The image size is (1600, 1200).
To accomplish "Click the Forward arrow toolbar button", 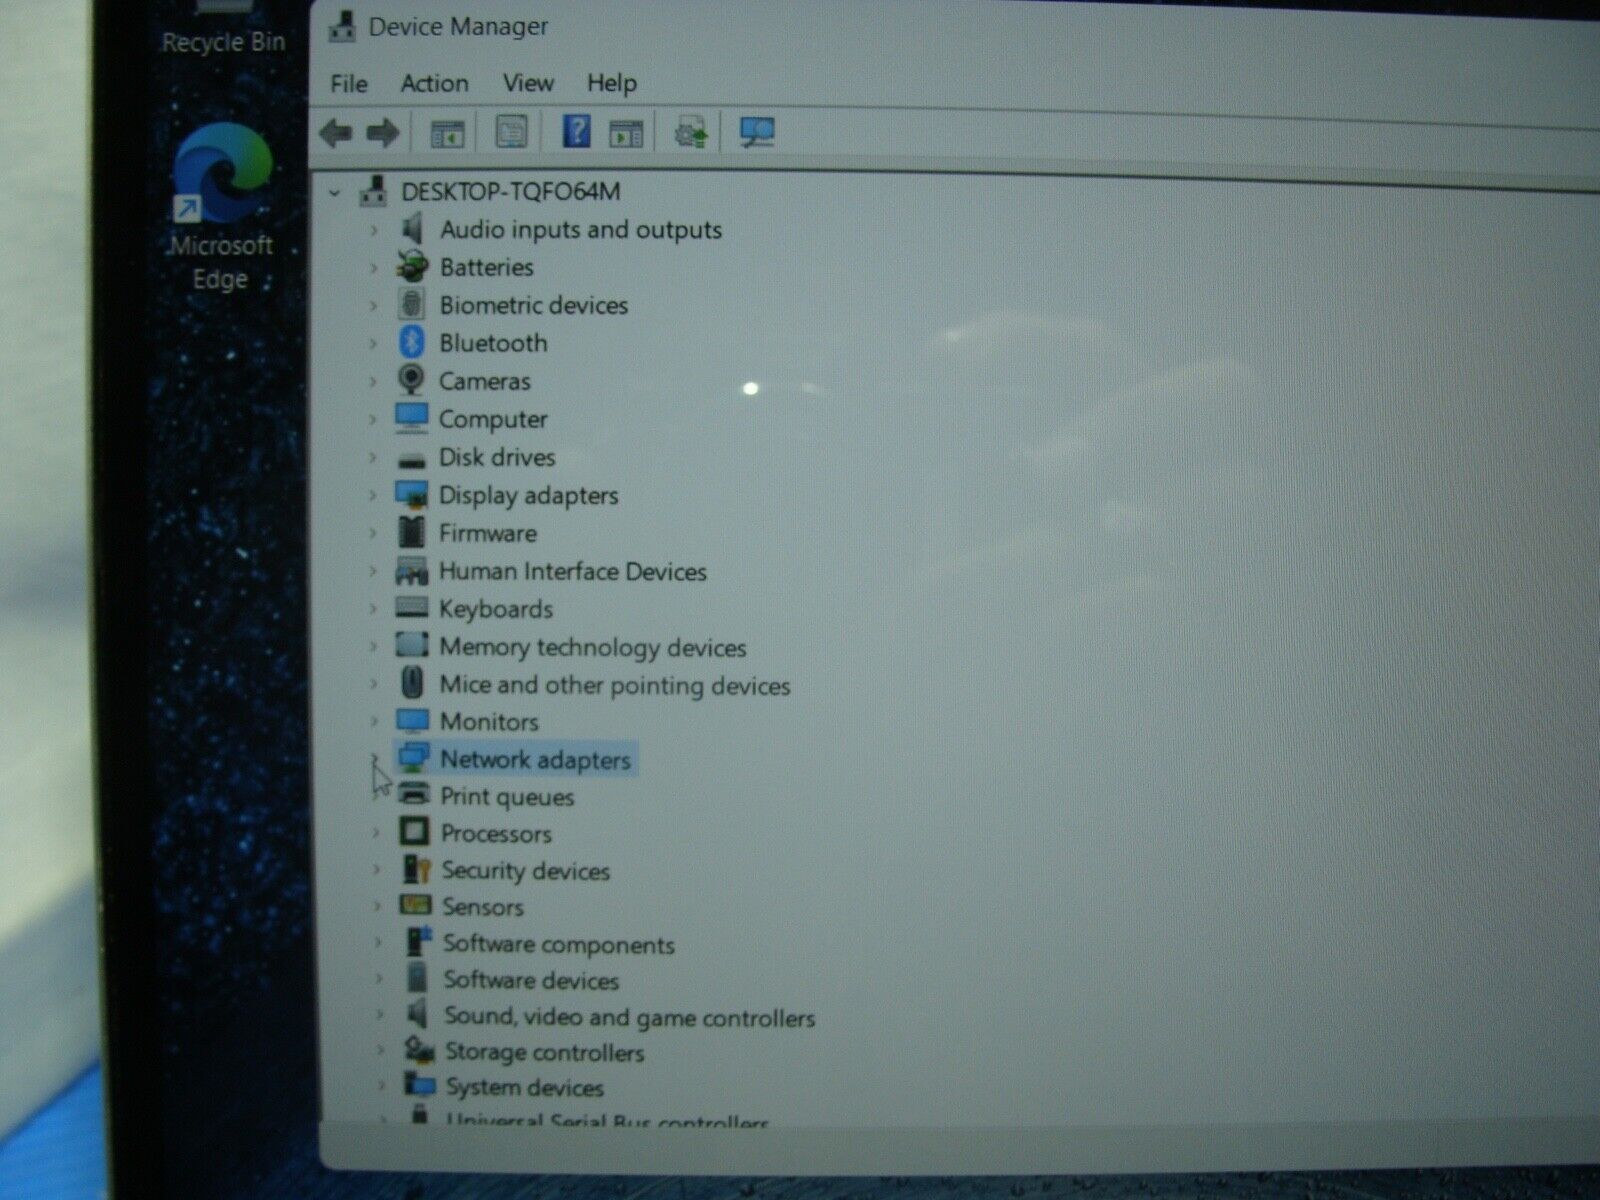I will pyautogui.click(x=384, y=132).
